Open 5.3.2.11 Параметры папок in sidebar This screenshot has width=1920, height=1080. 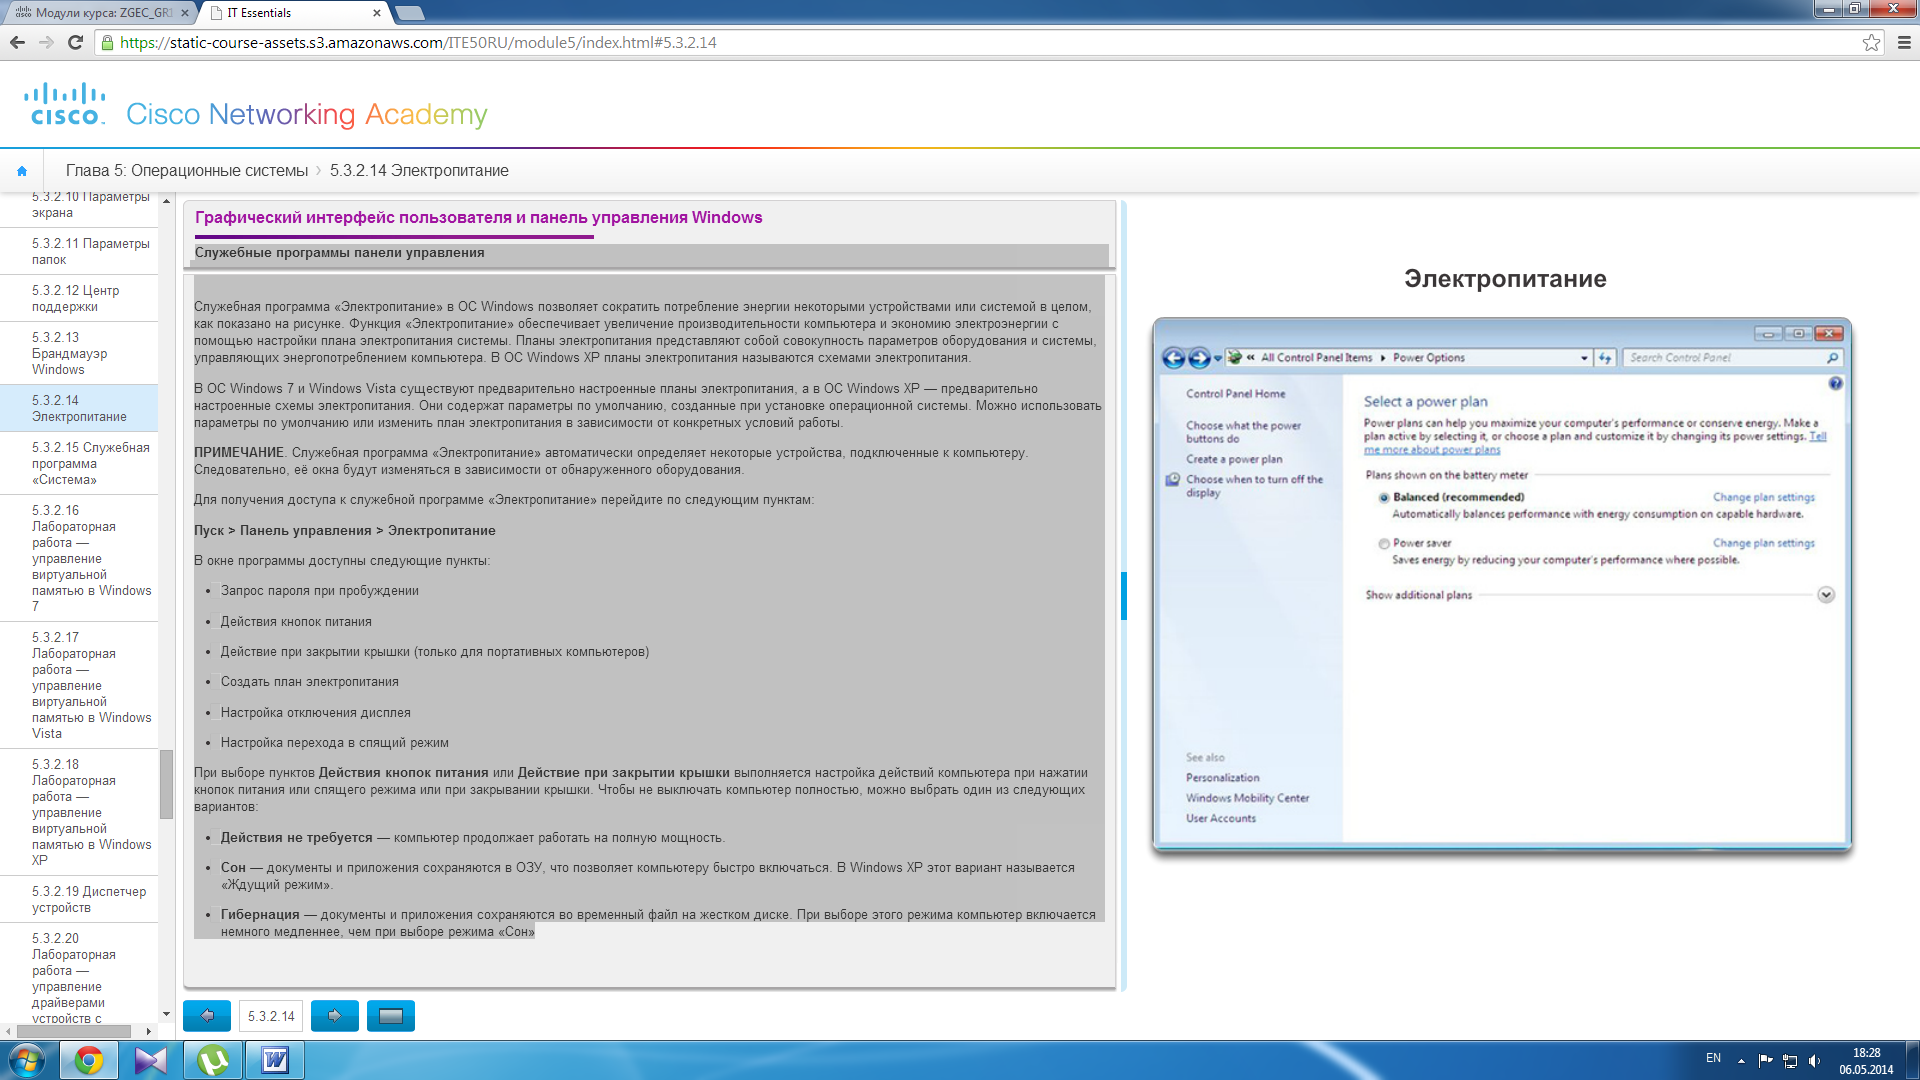79,251
